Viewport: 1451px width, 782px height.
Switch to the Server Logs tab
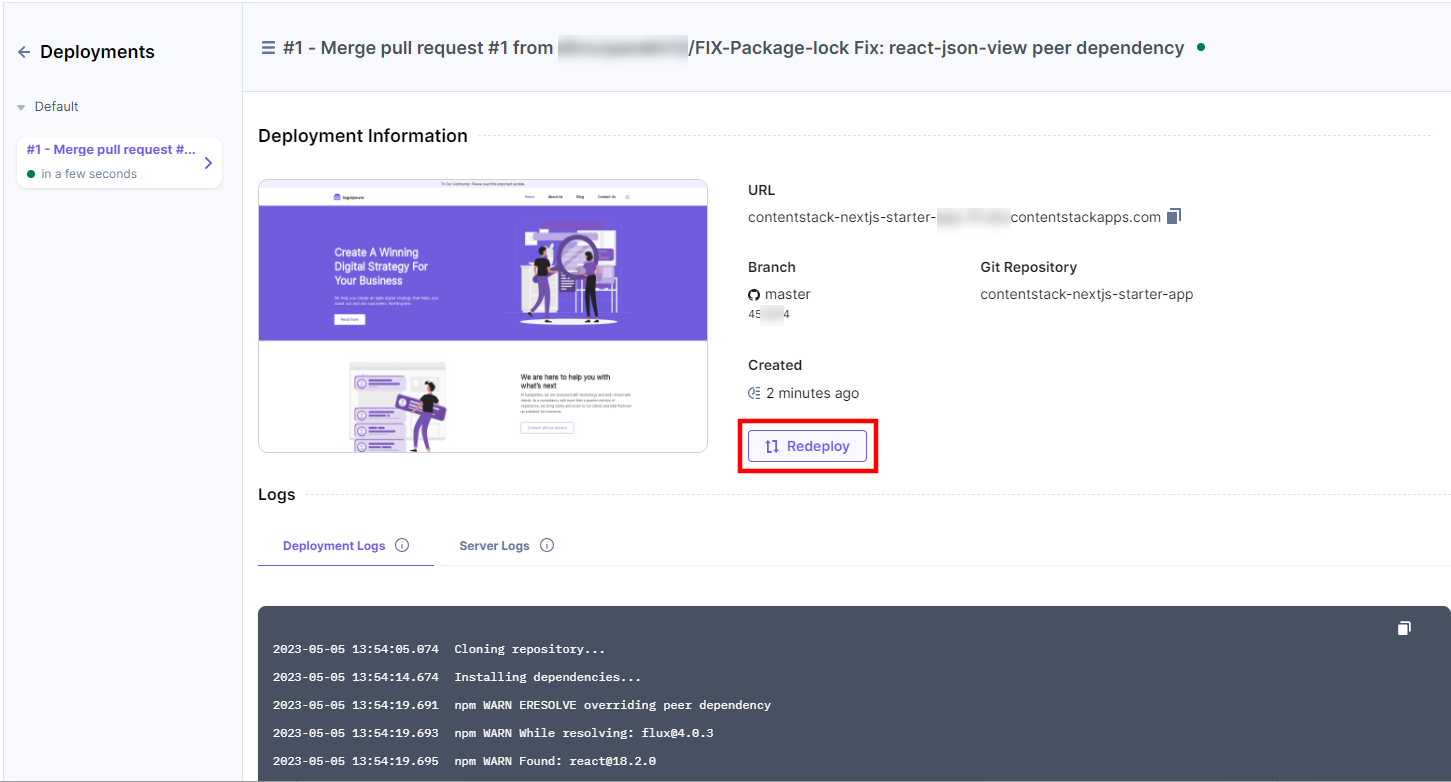point(494,545)
